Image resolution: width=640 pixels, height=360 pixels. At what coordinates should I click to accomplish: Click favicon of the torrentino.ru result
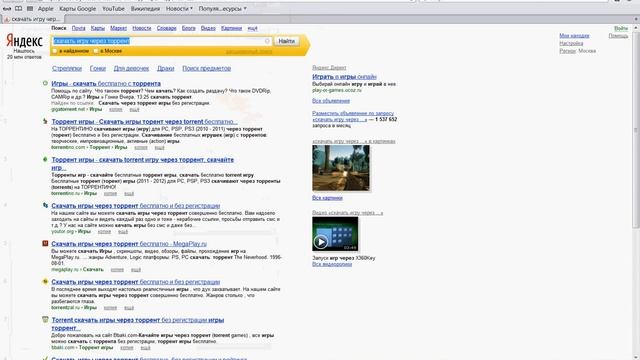point(45,160)
